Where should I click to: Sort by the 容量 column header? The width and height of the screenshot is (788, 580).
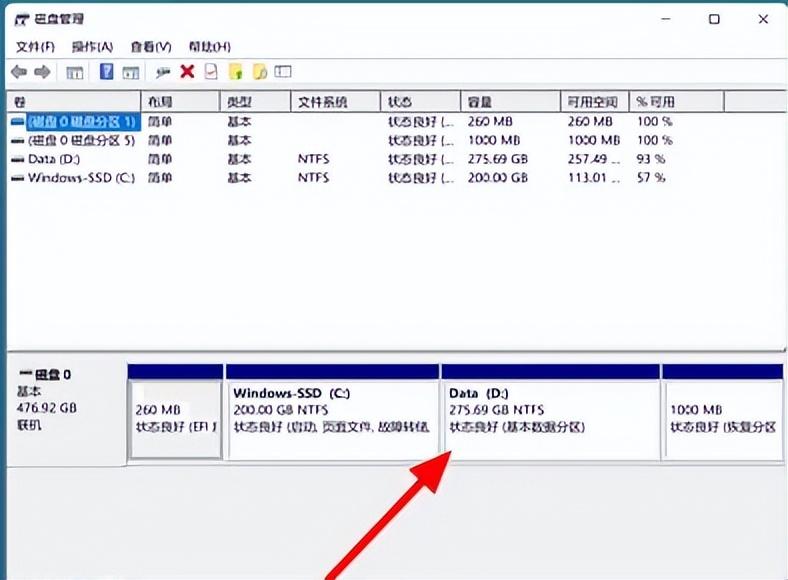click(480, 102)
